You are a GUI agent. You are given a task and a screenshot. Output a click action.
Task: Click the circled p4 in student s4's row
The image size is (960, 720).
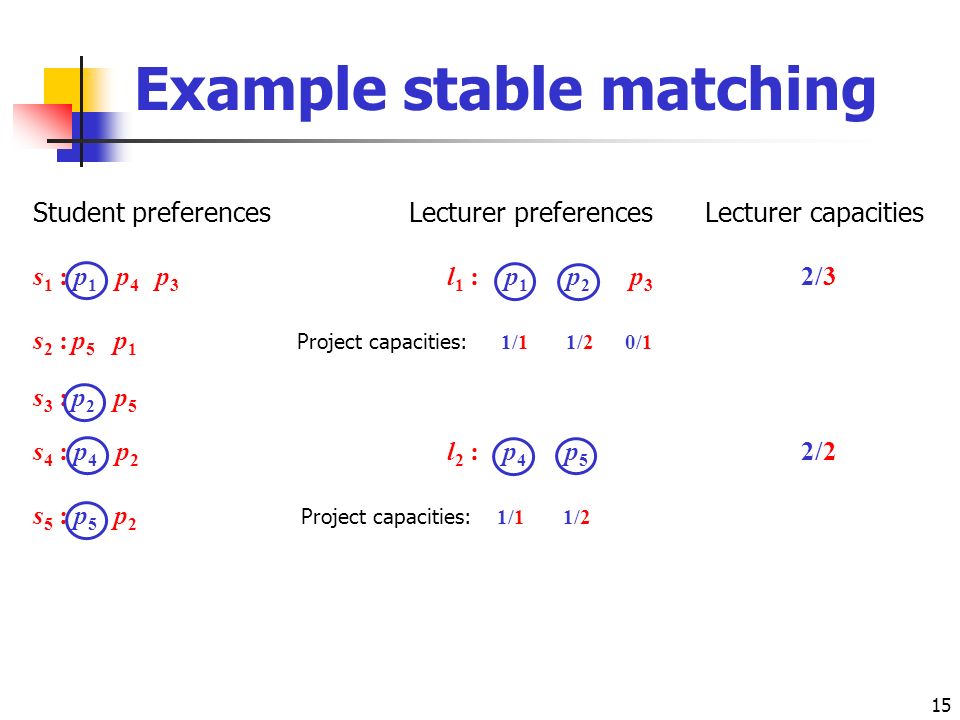pos(87,456)
